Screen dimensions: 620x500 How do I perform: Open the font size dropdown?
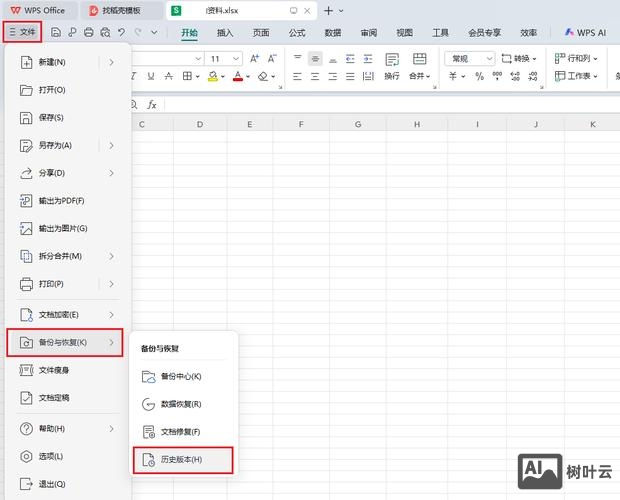pyautogui.click(x=236, y=59)
